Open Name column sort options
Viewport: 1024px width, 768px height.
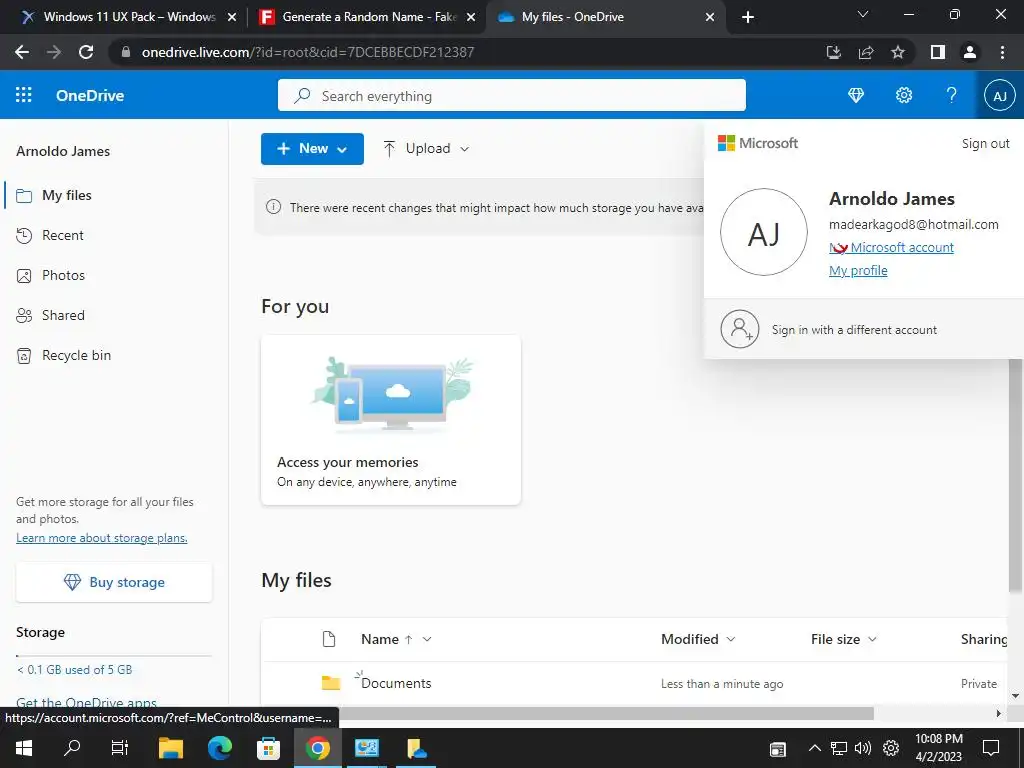coord(427,639)
